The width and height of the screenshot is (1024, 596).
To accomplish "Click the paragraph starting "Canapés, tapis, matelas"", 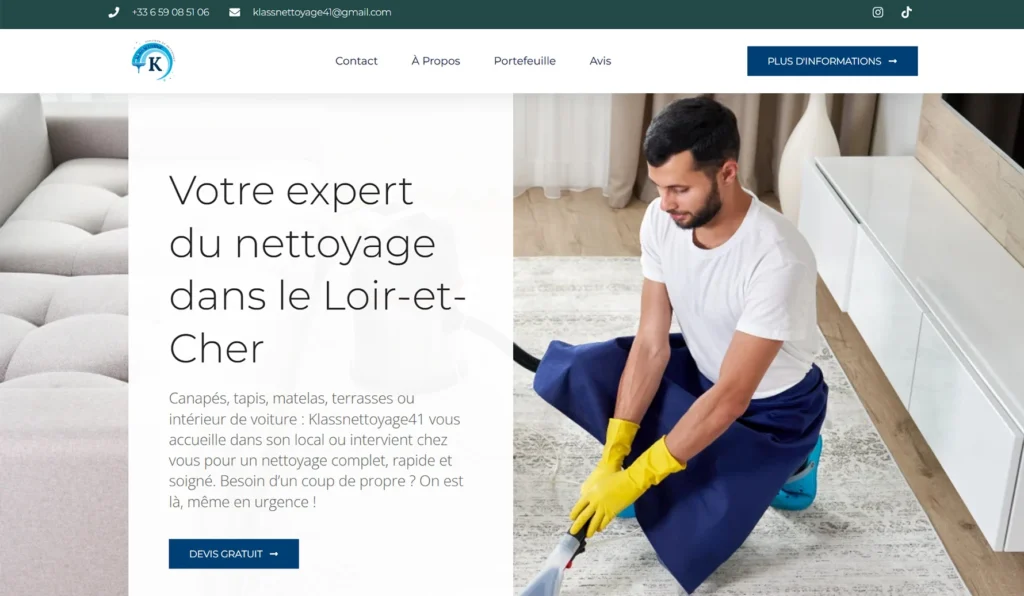I will point(316,450).
